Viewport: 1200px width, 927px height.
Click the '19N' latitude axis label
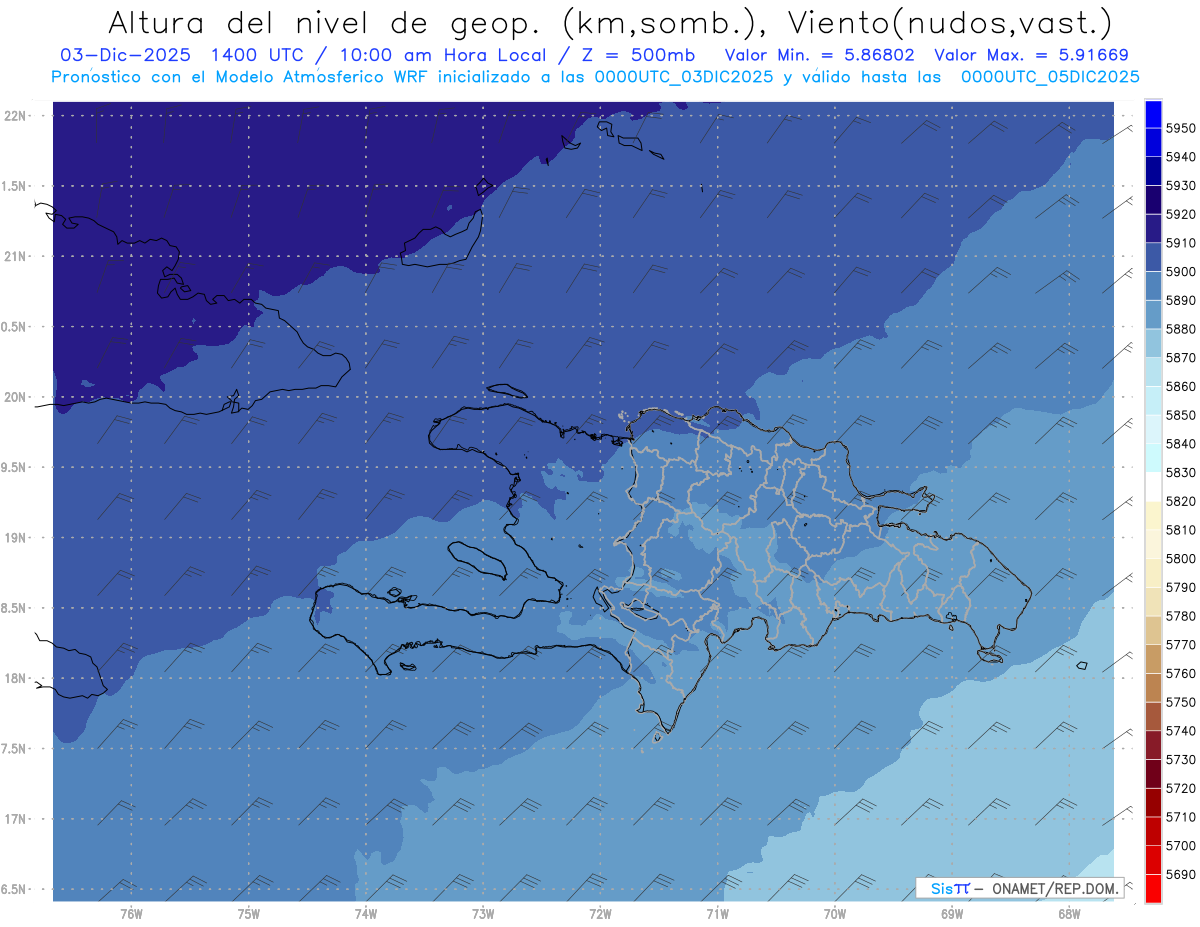coord(16,538)
